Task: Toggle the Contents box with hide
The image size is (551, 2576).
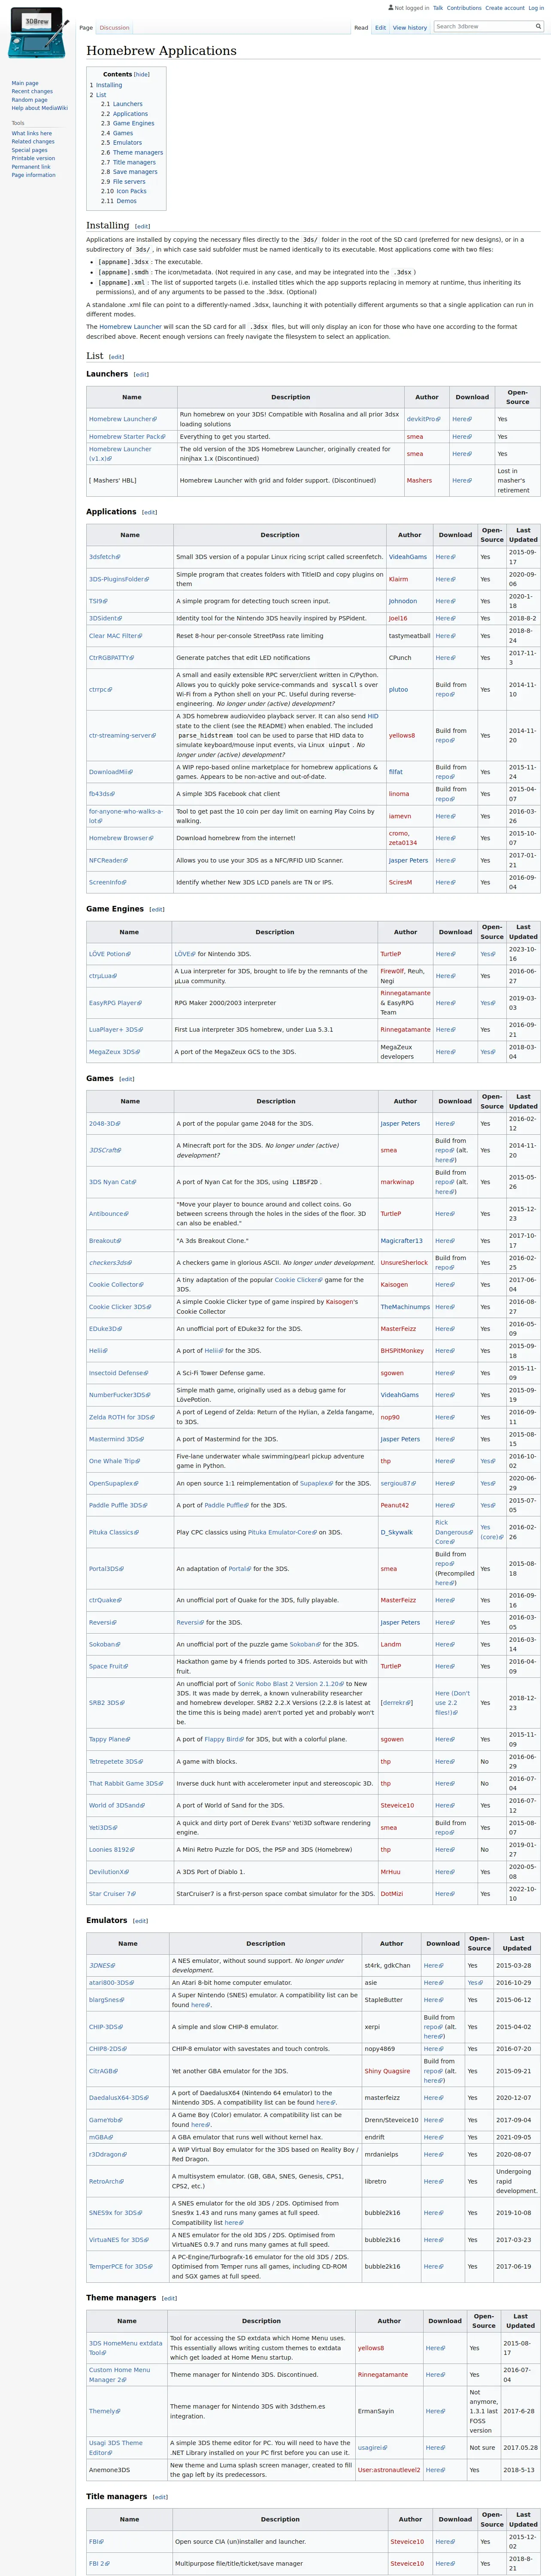Action: click(x=142, y=74)
